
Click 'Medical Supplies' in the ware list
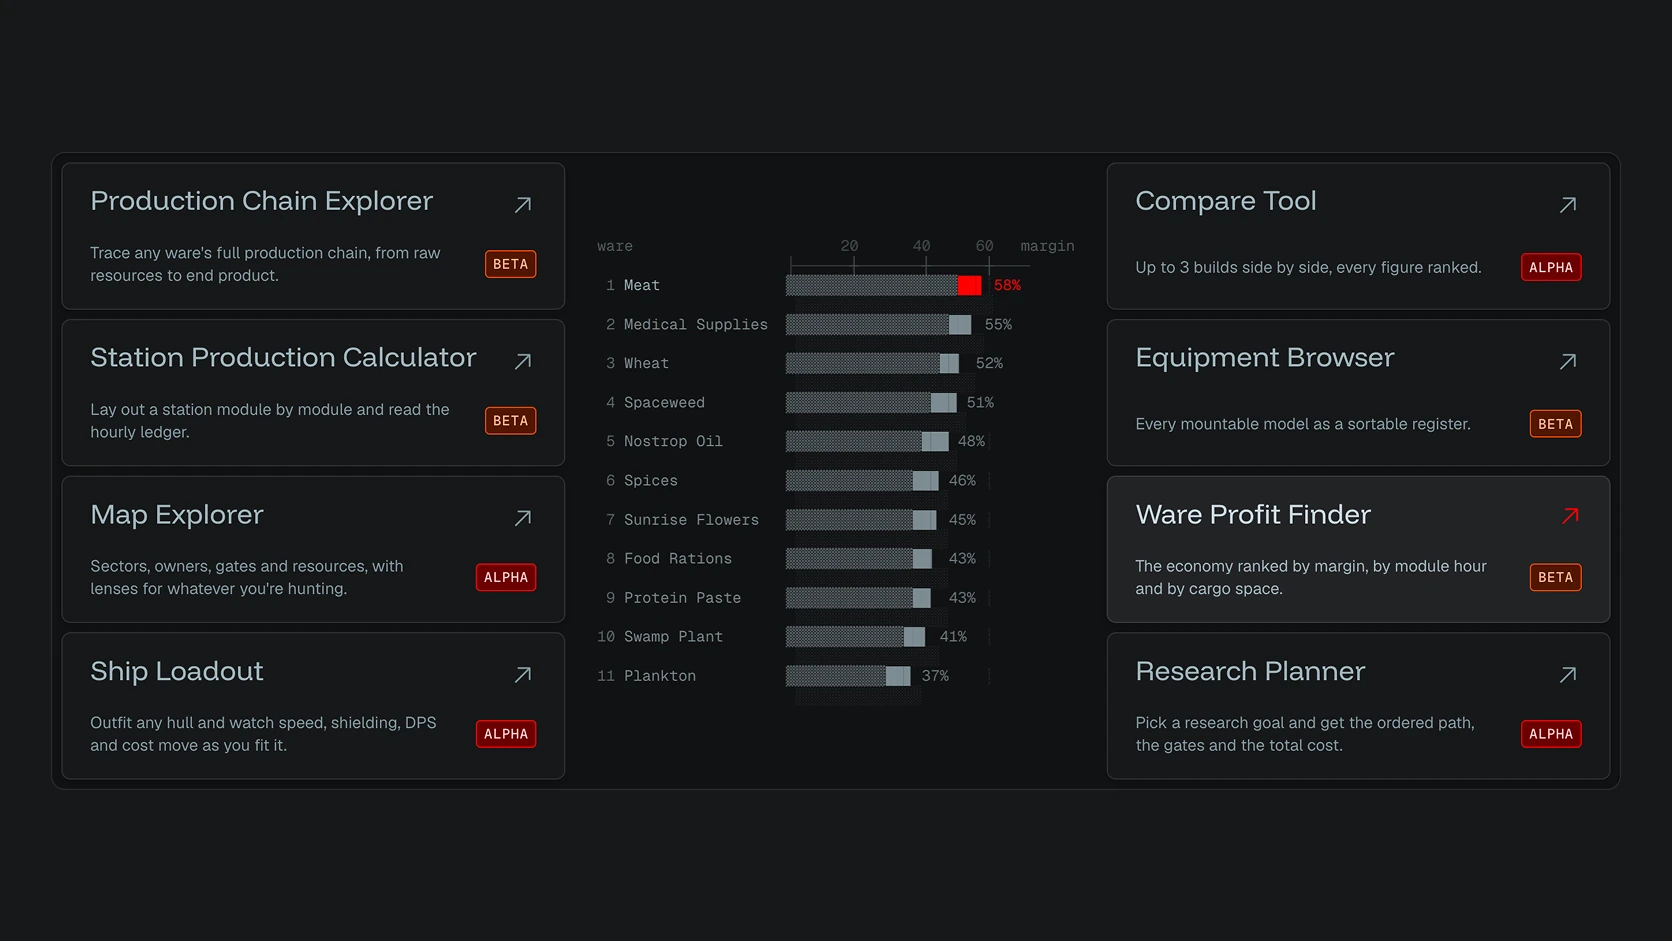(696, 325)
